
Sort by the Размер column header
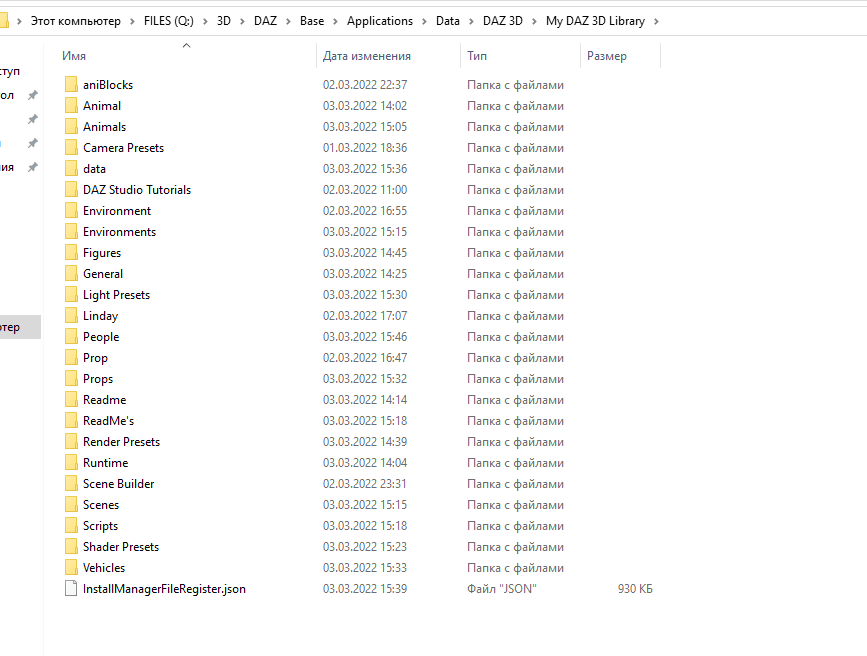[x=607, y=56]
